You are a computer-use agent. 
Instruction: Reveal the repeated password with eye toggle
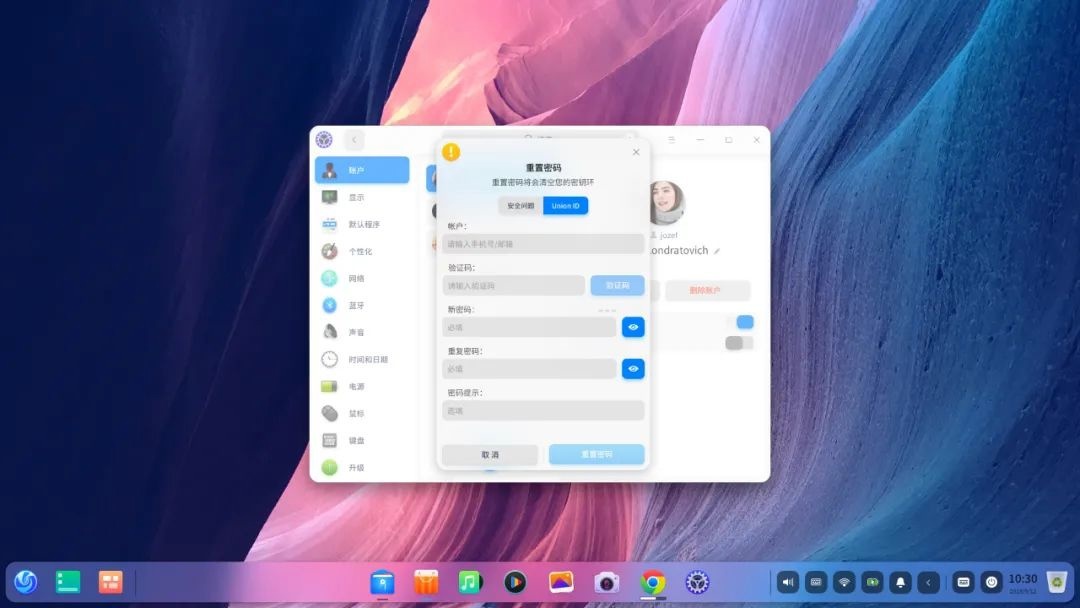(631, 369)
